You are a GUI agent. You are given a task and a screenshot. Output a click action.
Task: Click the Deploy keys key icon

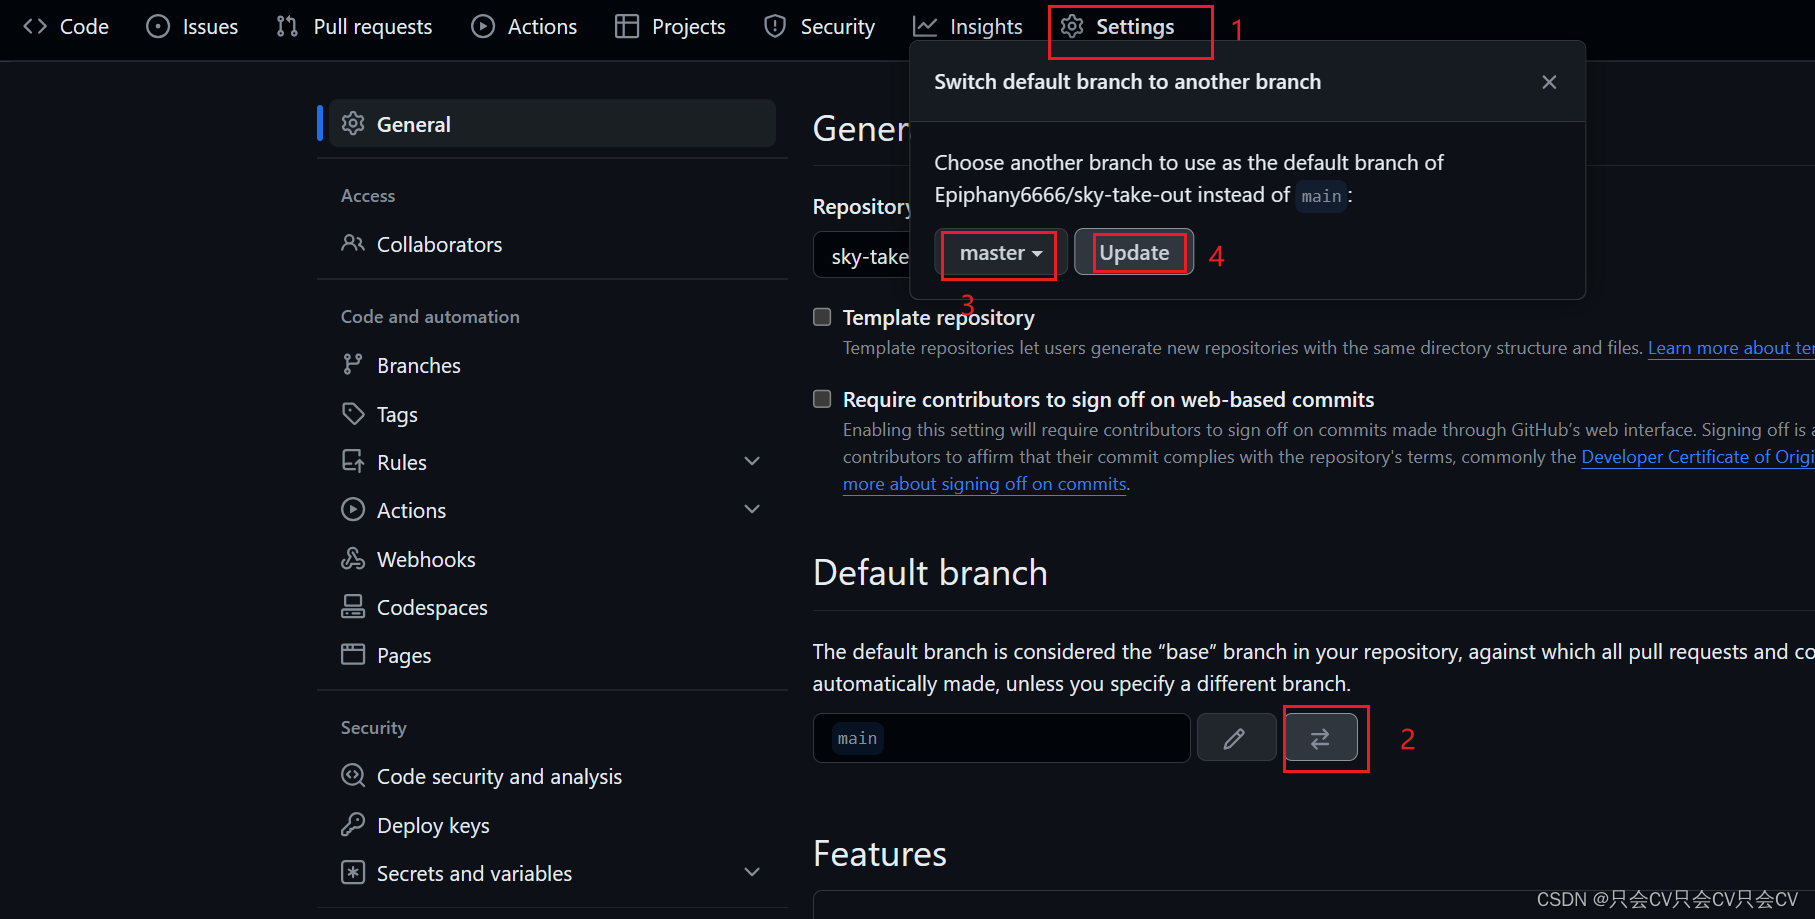click(x=353, y=824)
